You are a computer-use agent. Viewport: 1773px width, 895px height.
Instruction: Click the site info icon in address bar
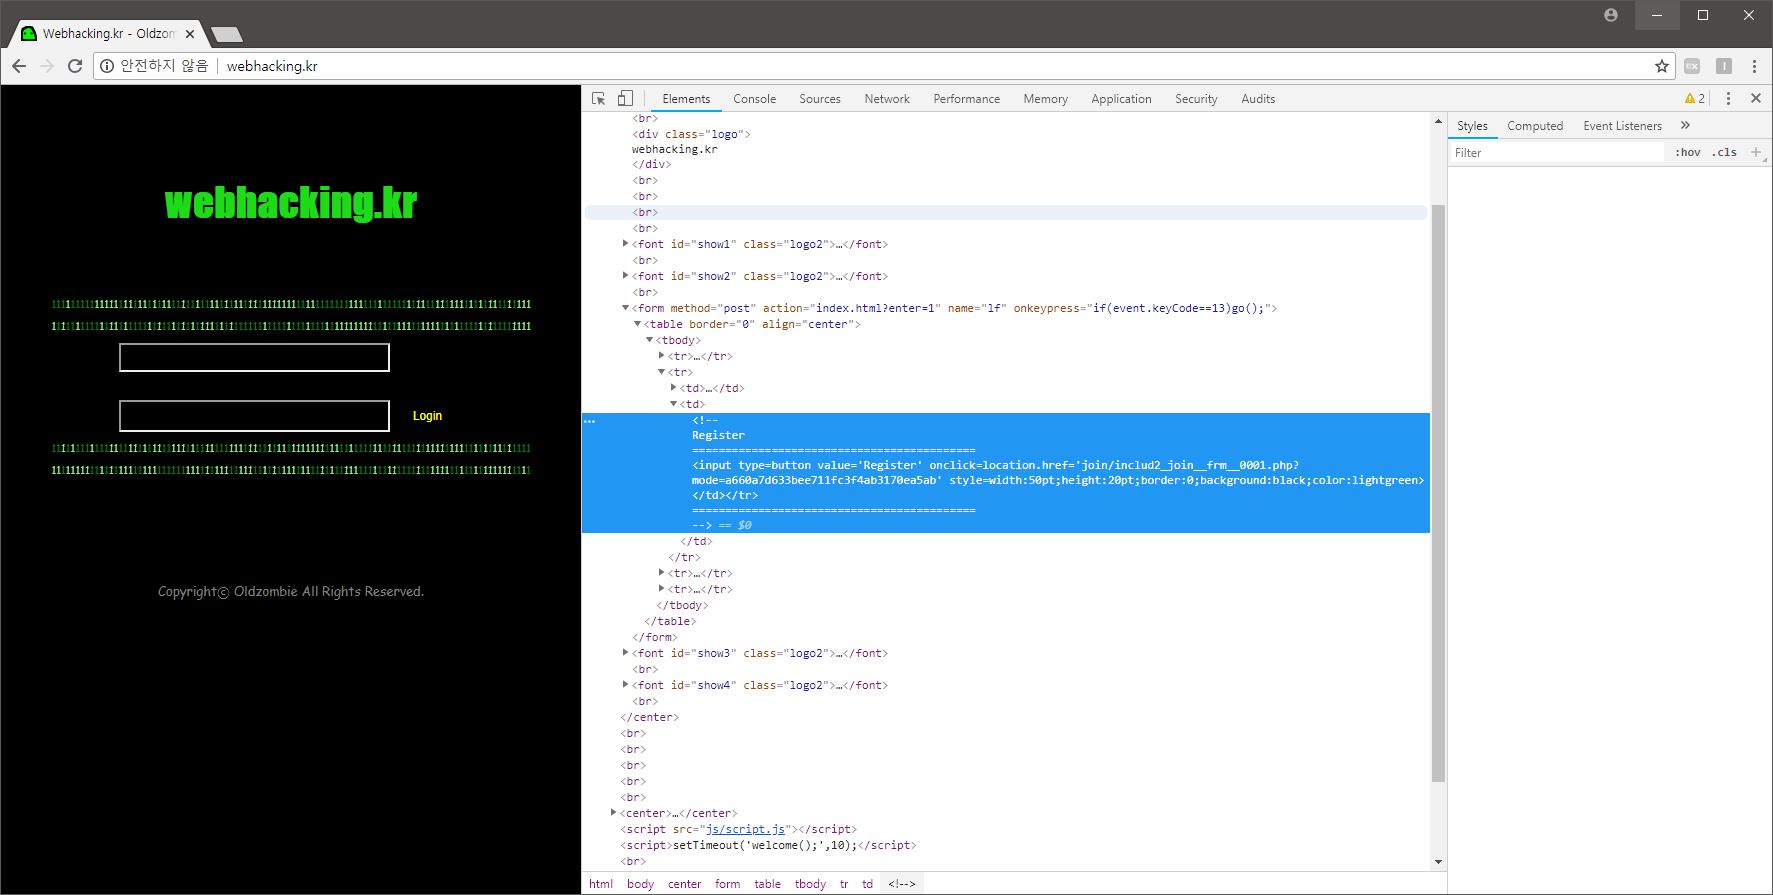(107, 66)
